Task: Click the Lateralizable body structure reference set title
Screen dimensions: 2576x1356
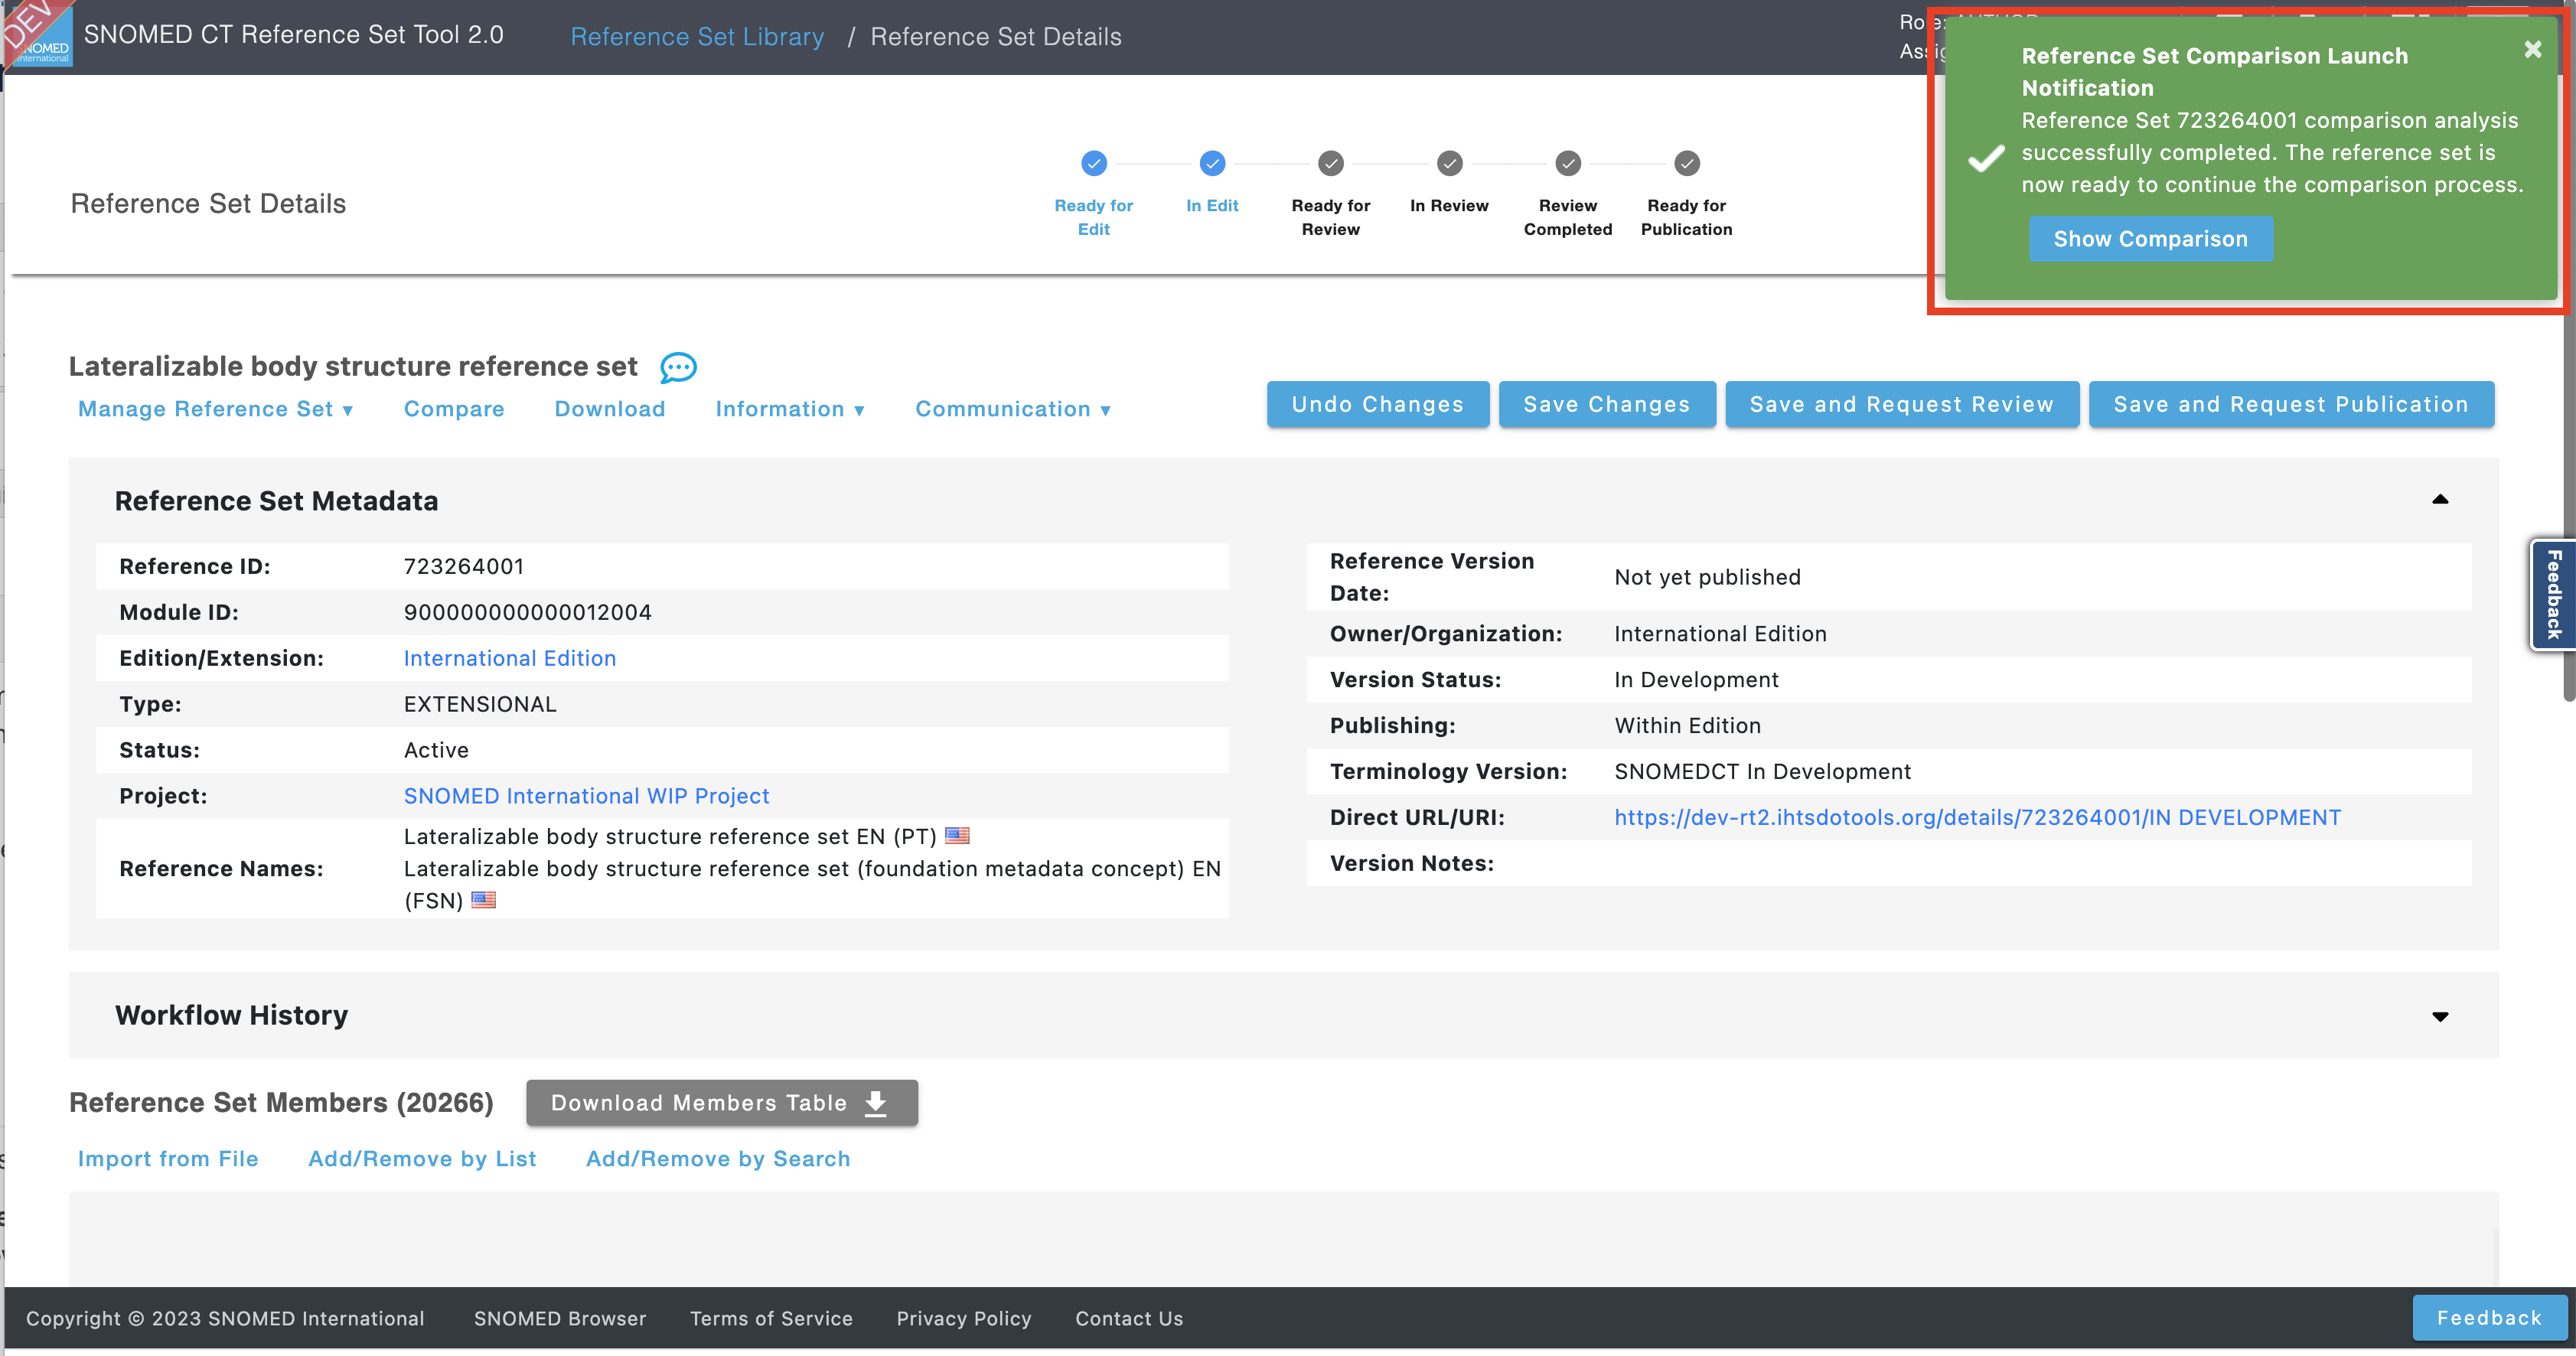Action: tap(353, 366)
